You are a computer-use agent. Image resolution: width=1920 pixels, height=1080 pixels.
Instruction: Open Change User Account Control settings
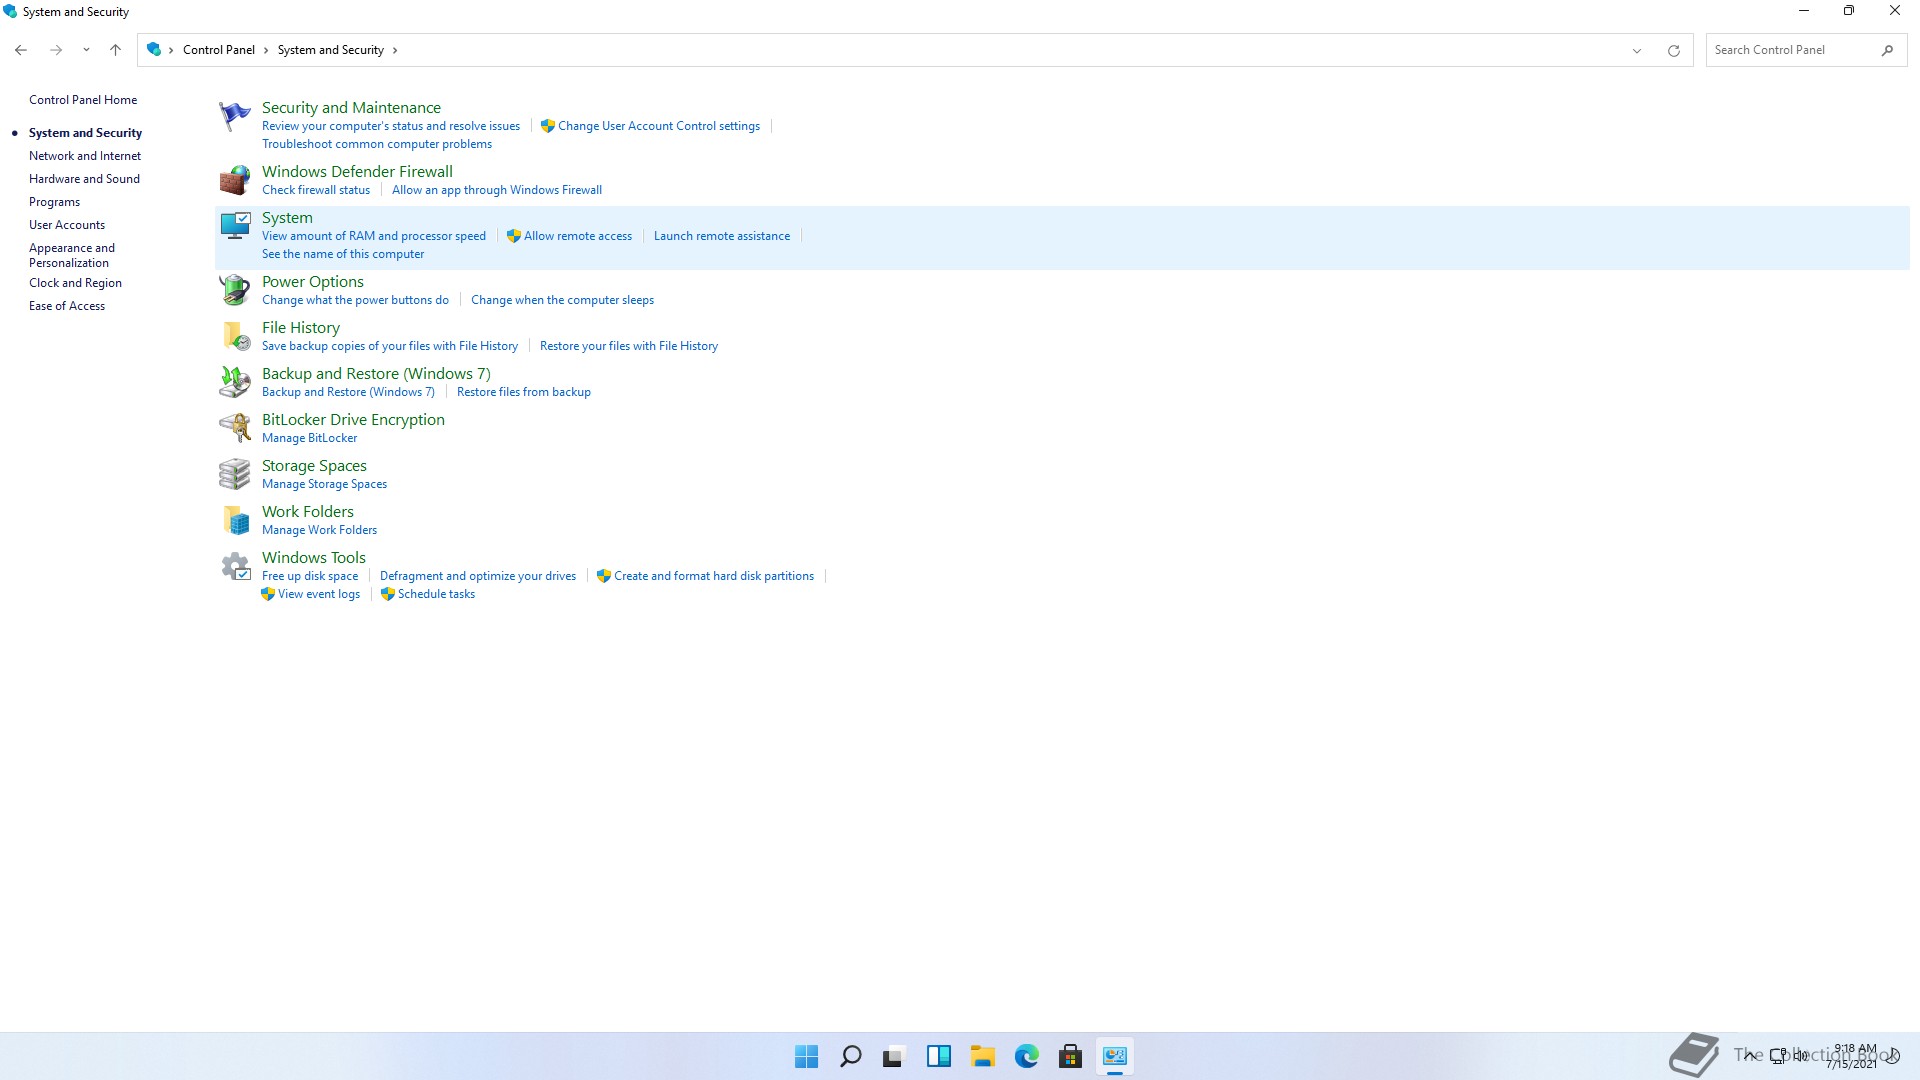coord(658,126)
